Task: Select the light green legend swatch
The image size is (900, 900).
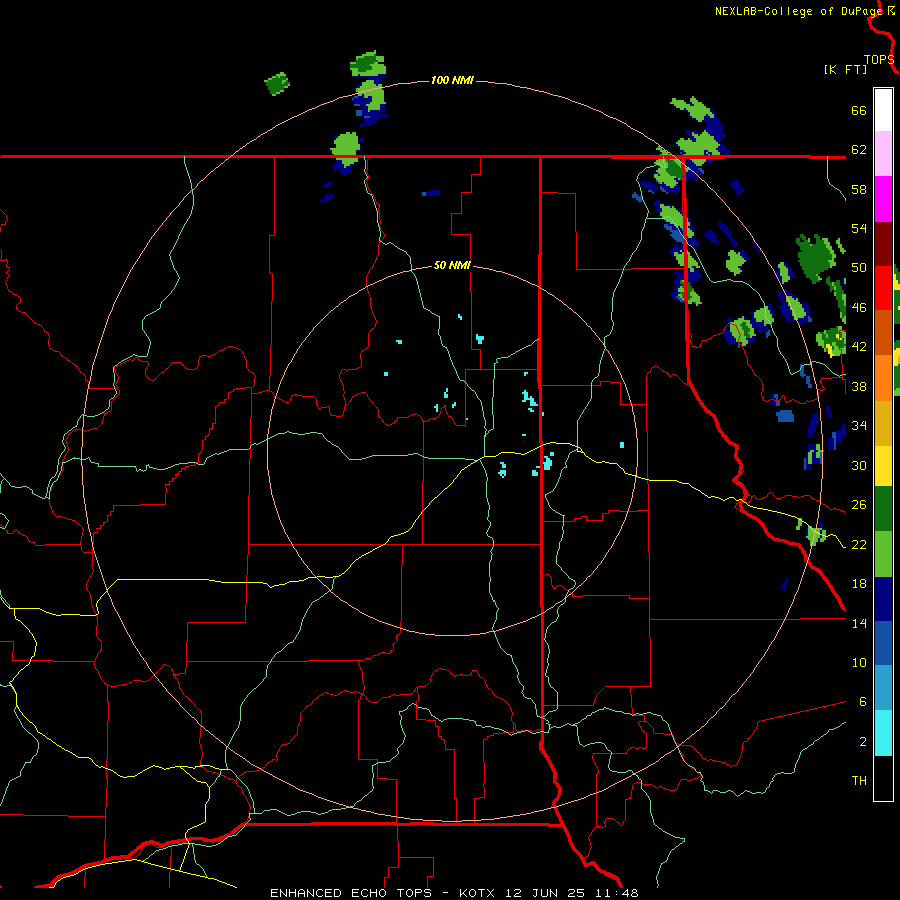Action: click(883, 554)
